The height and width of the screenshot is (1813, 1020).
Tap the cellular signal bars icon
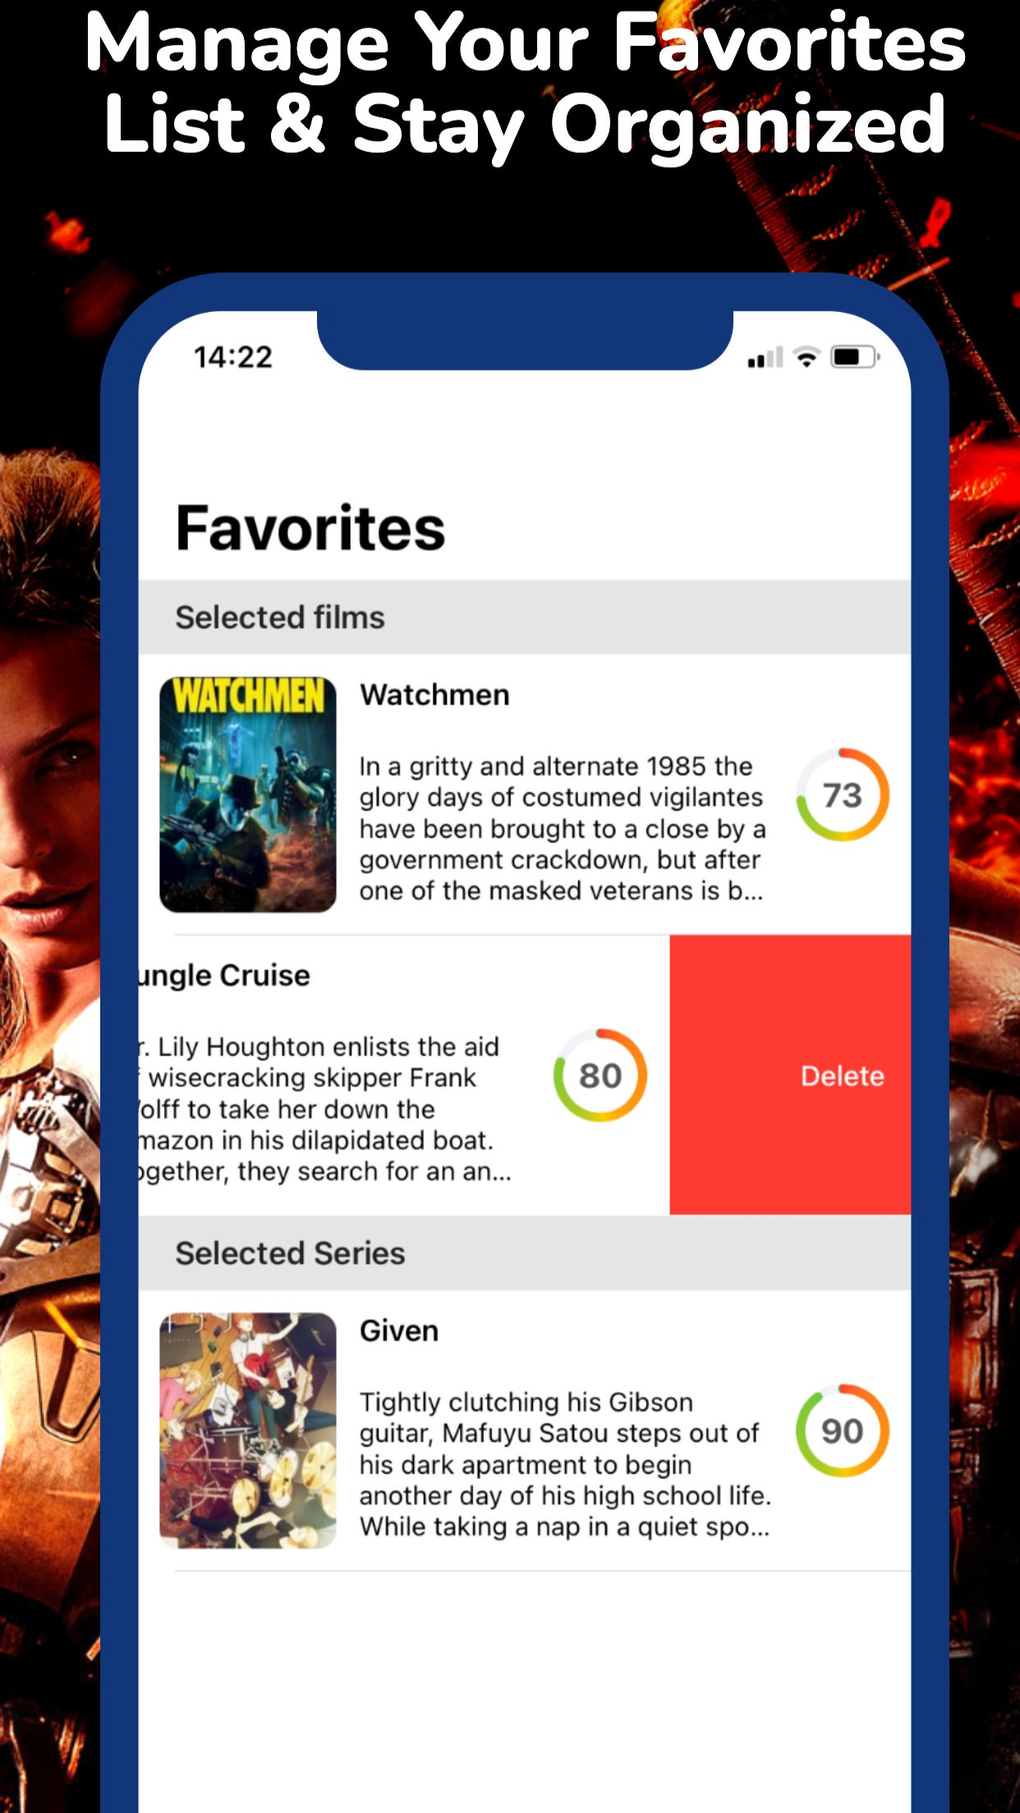point(765,358)
